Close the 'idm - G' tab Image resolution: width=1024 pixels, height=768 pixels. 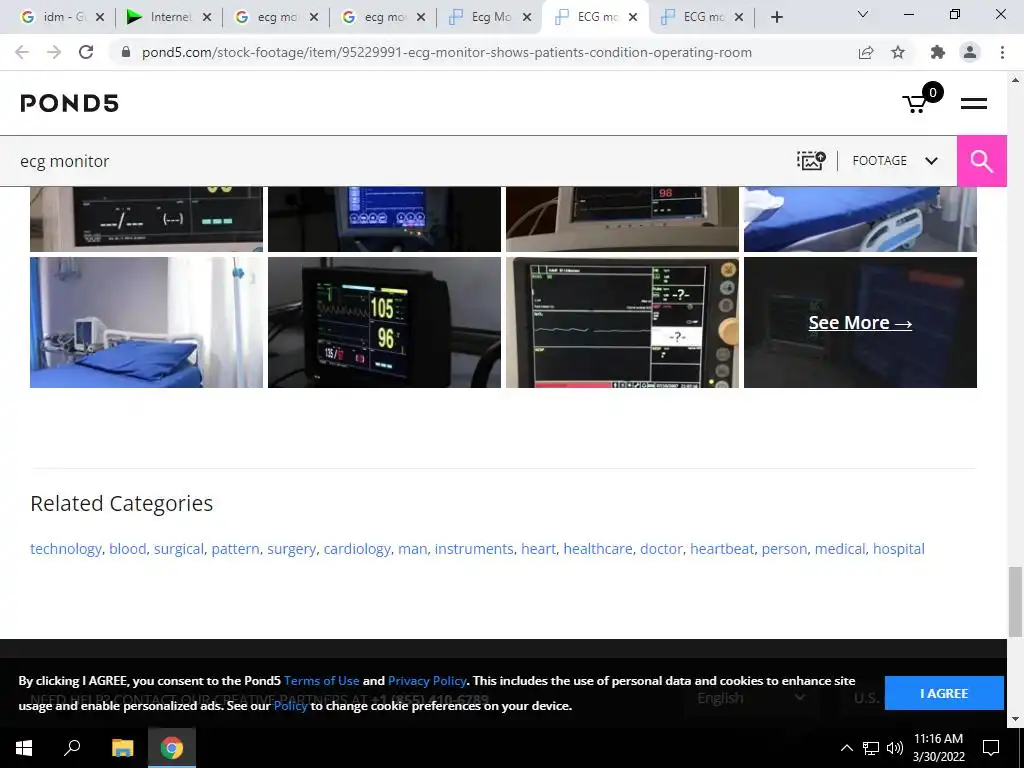(x=100, y=18)
